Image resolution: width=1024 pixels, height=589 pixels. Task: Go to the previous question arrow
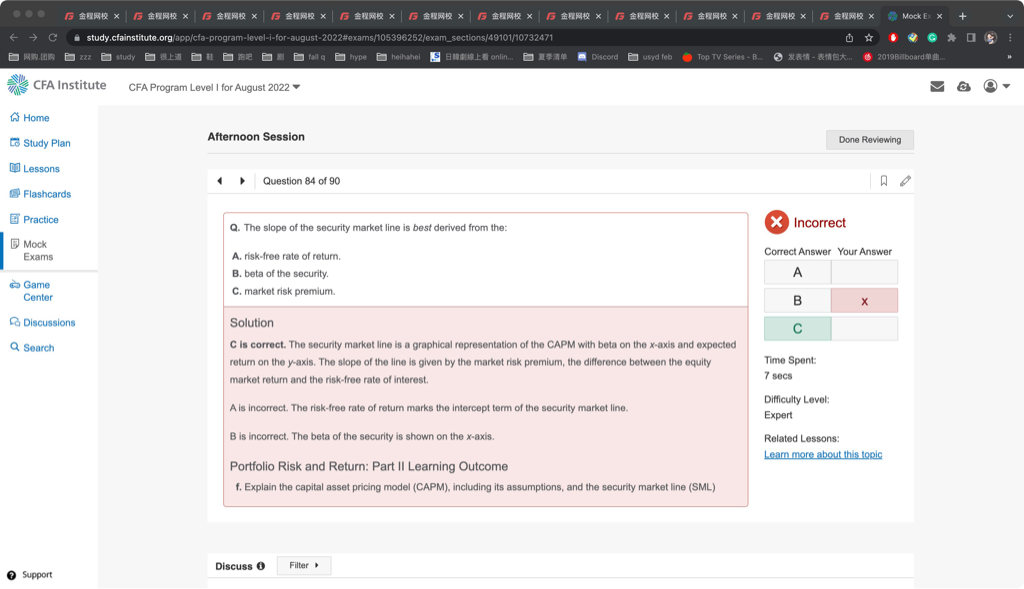(x=220, y=181)
